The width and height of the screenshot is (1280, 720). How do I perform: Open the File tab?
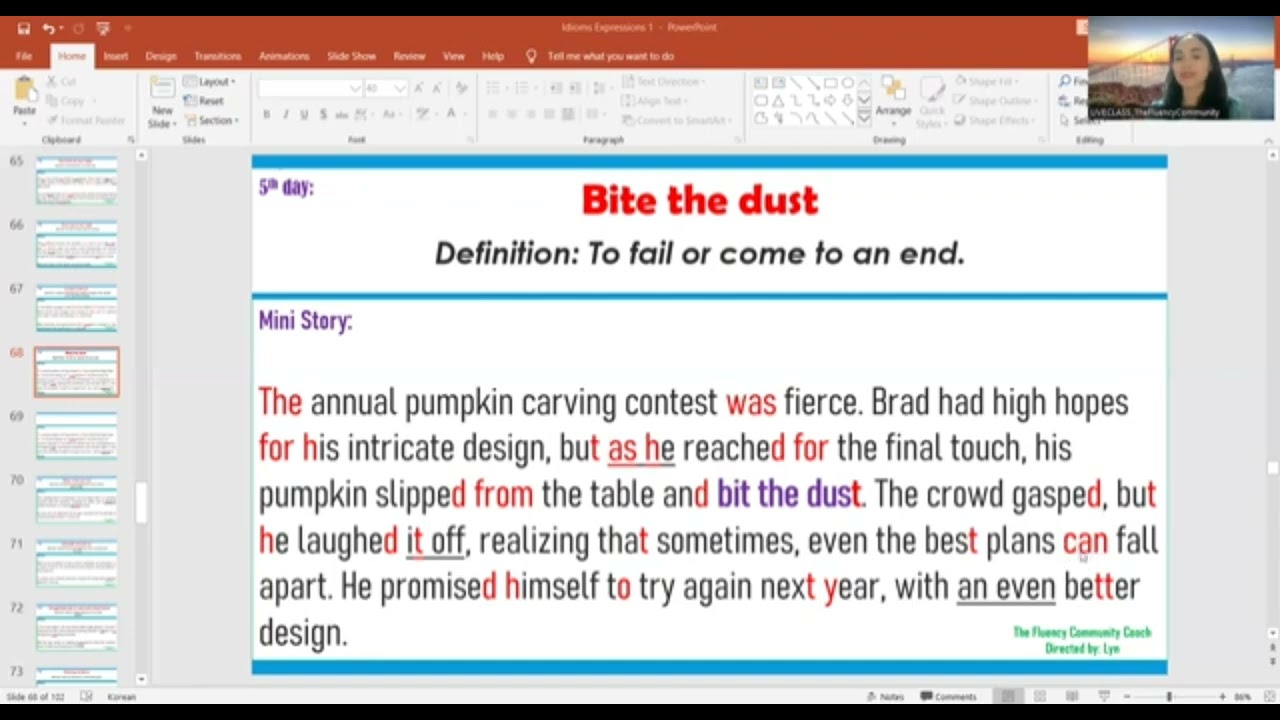24,57
